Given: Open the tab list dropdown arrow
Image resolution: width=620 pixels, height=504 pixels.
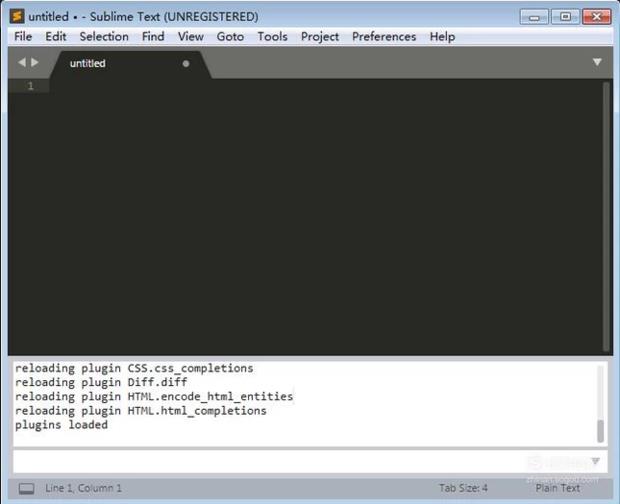Looking at the screenshot, I should (597, 62).
